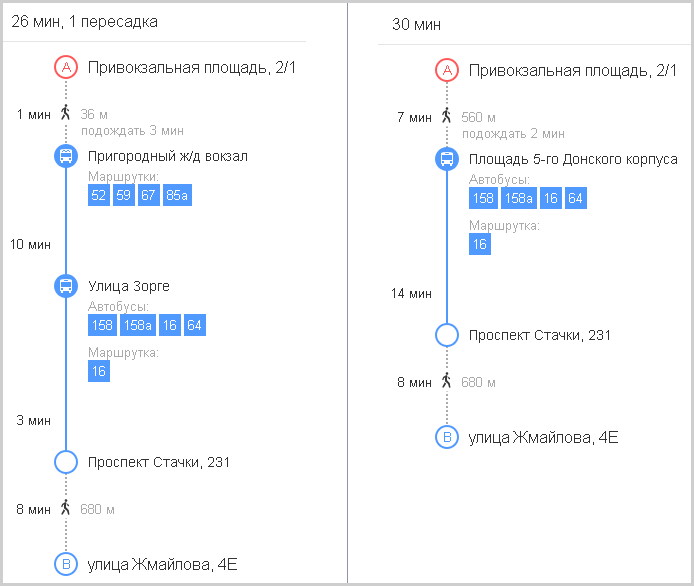Click the empty stop circle at Проспект Стачки, 231 in left route
This screenshot has width=694, height=586.
pyautogui.click(x=66, y=462)
